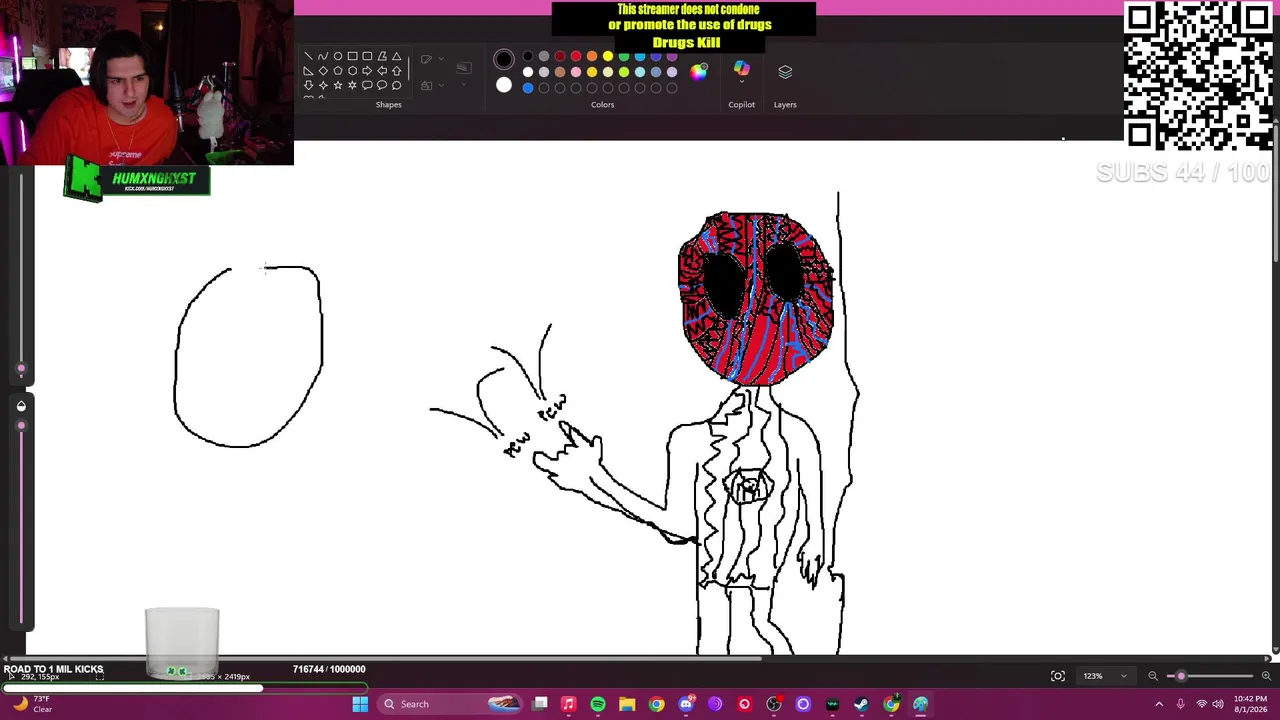Open the Layers panel

785,72
